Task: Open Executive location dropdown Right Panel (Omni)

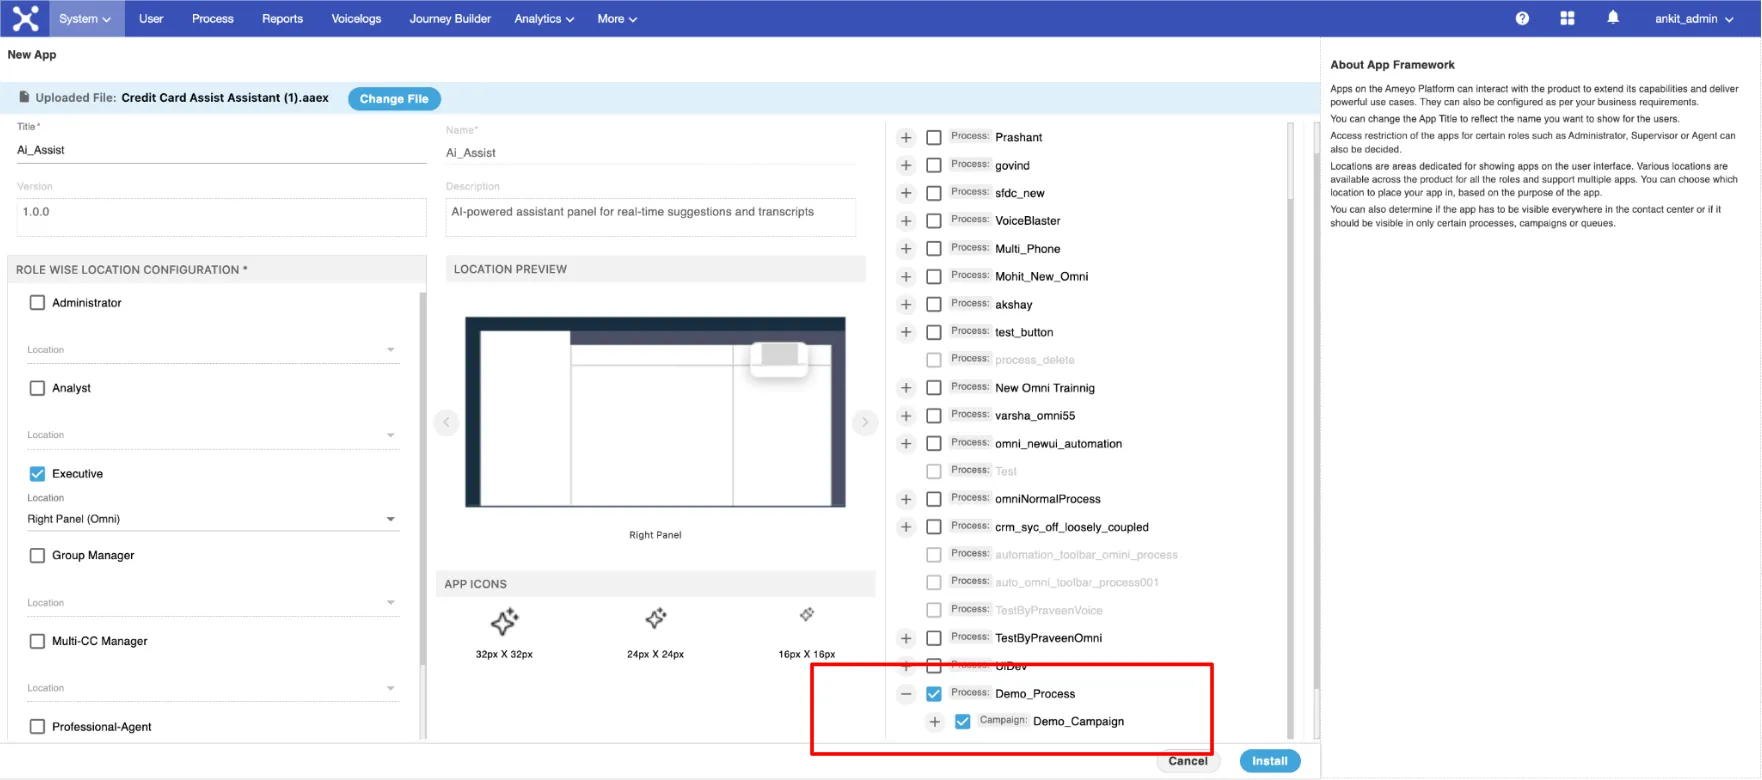Action: (212, 519)
